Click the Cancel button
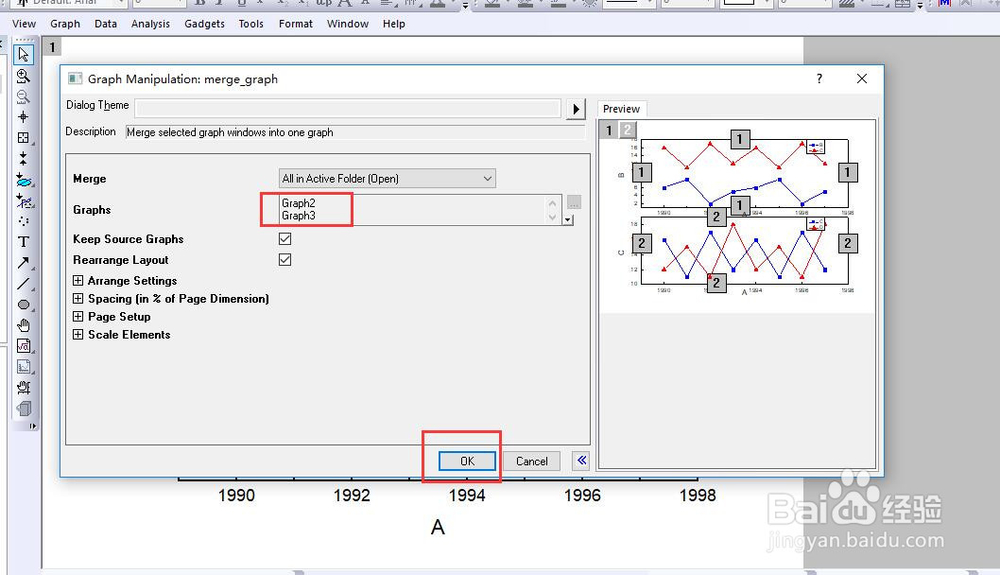The width and height of the screenshot is (1000, 575). pyautogui.click(x=532, y=461)
